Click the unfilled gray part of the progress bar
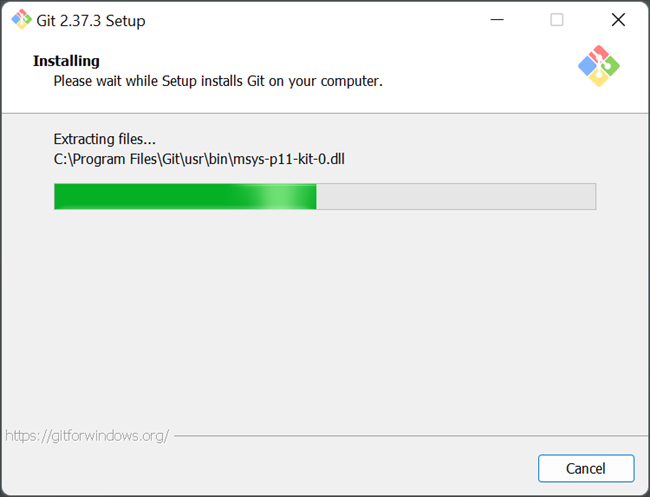Image resolution: width=650 pixels, height=497 pixels. coord(455,196)
